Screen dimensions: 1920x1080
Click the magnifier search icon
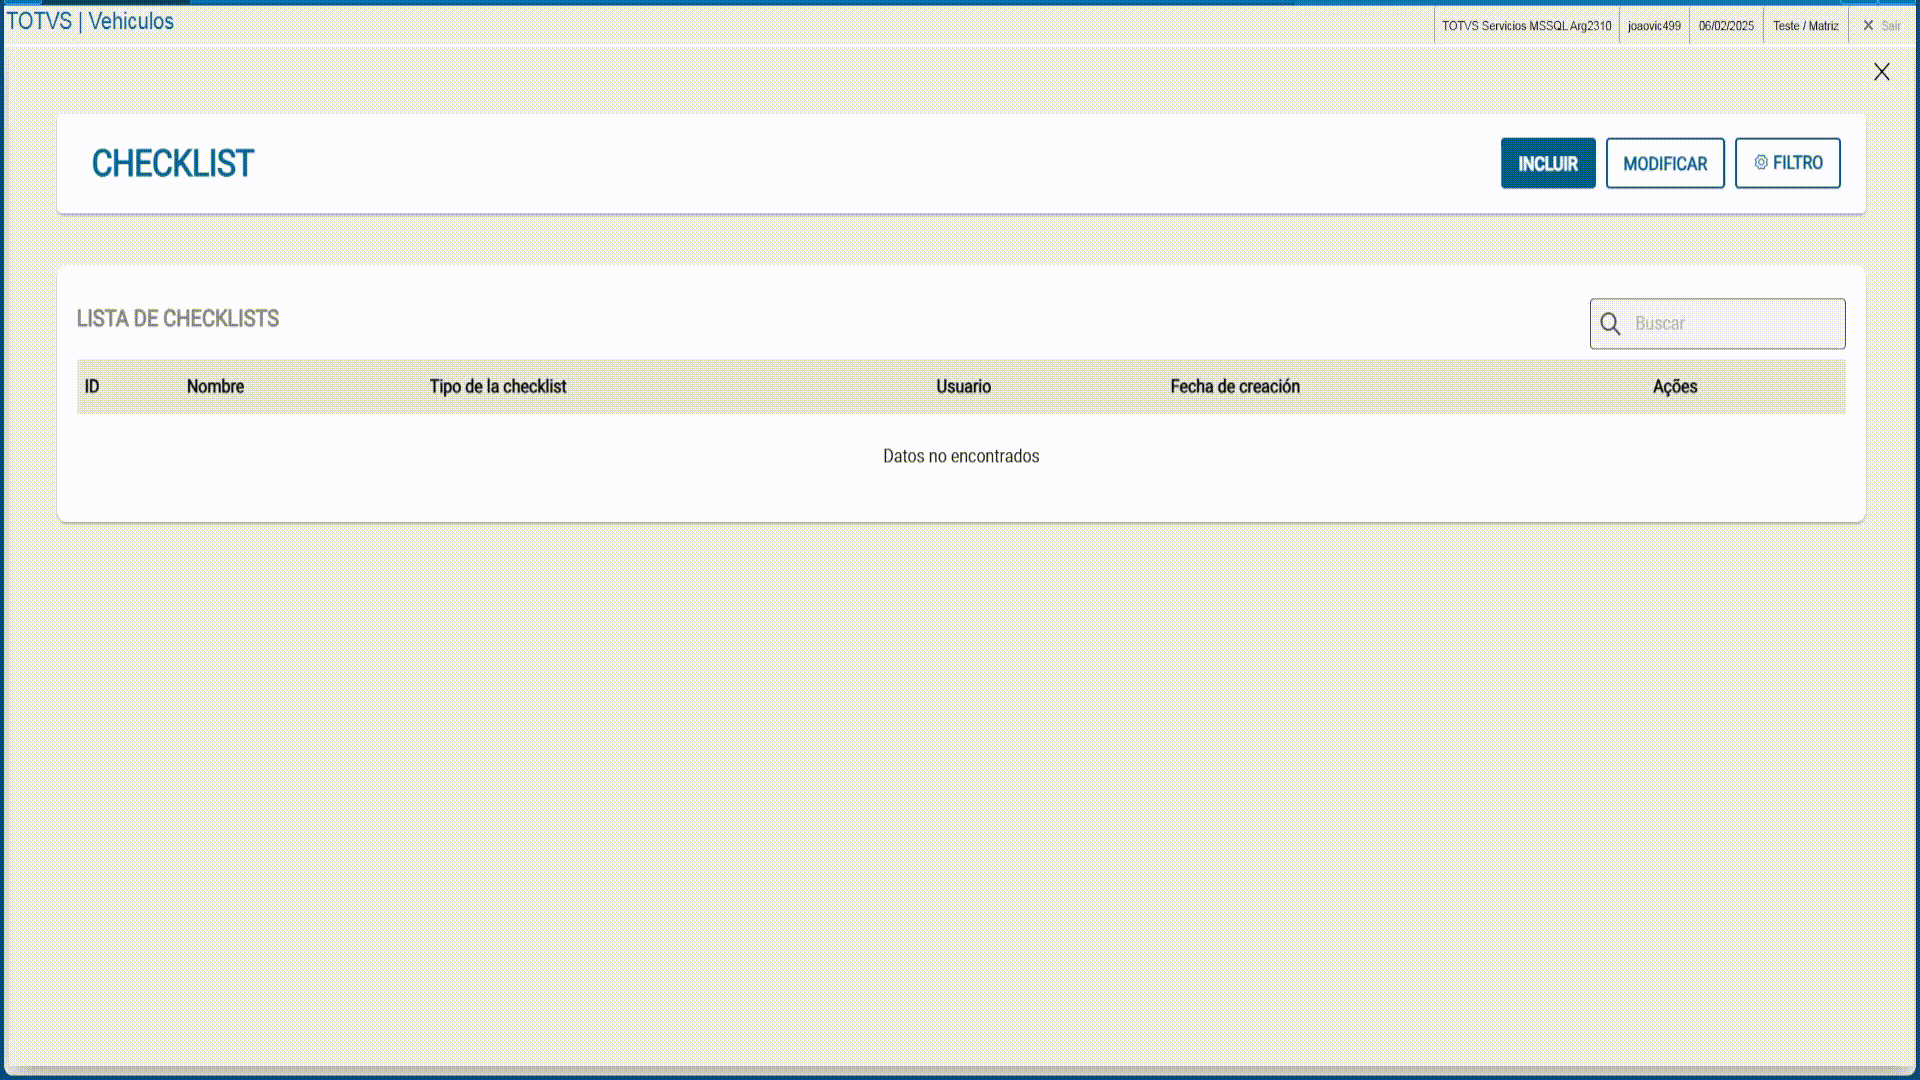pyautogui.click(x=1610, y=324)
